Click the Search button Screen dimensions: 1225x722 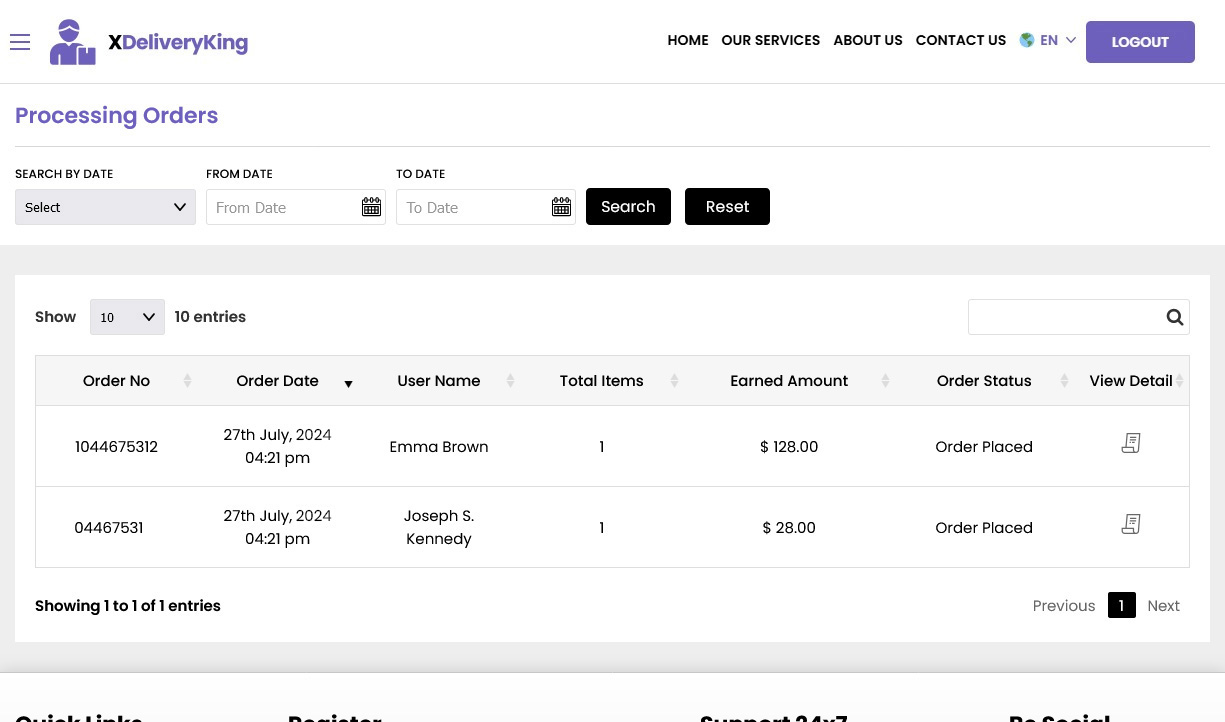628,206
